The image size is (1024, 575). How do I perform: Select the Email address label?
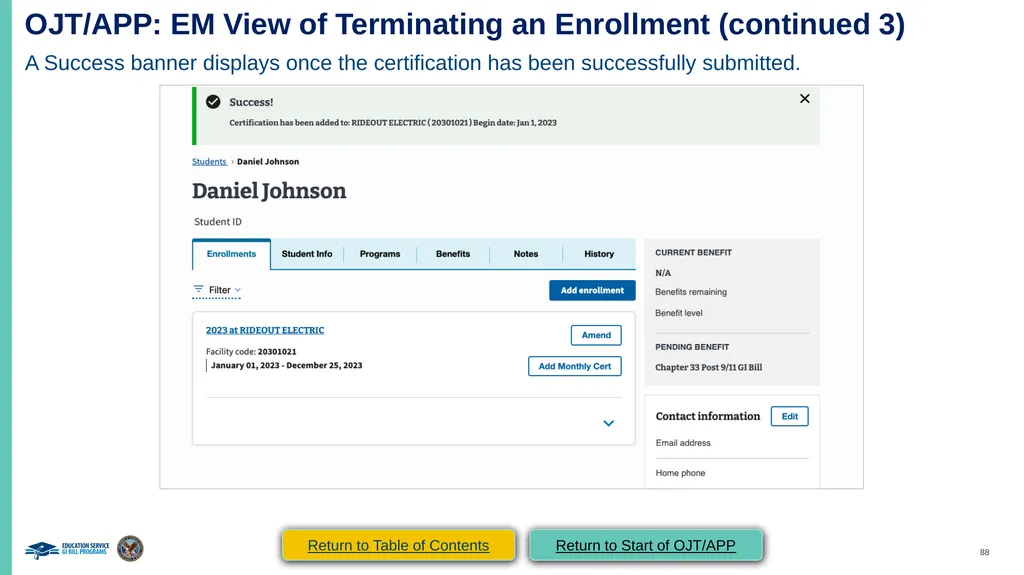pos(683,443)
